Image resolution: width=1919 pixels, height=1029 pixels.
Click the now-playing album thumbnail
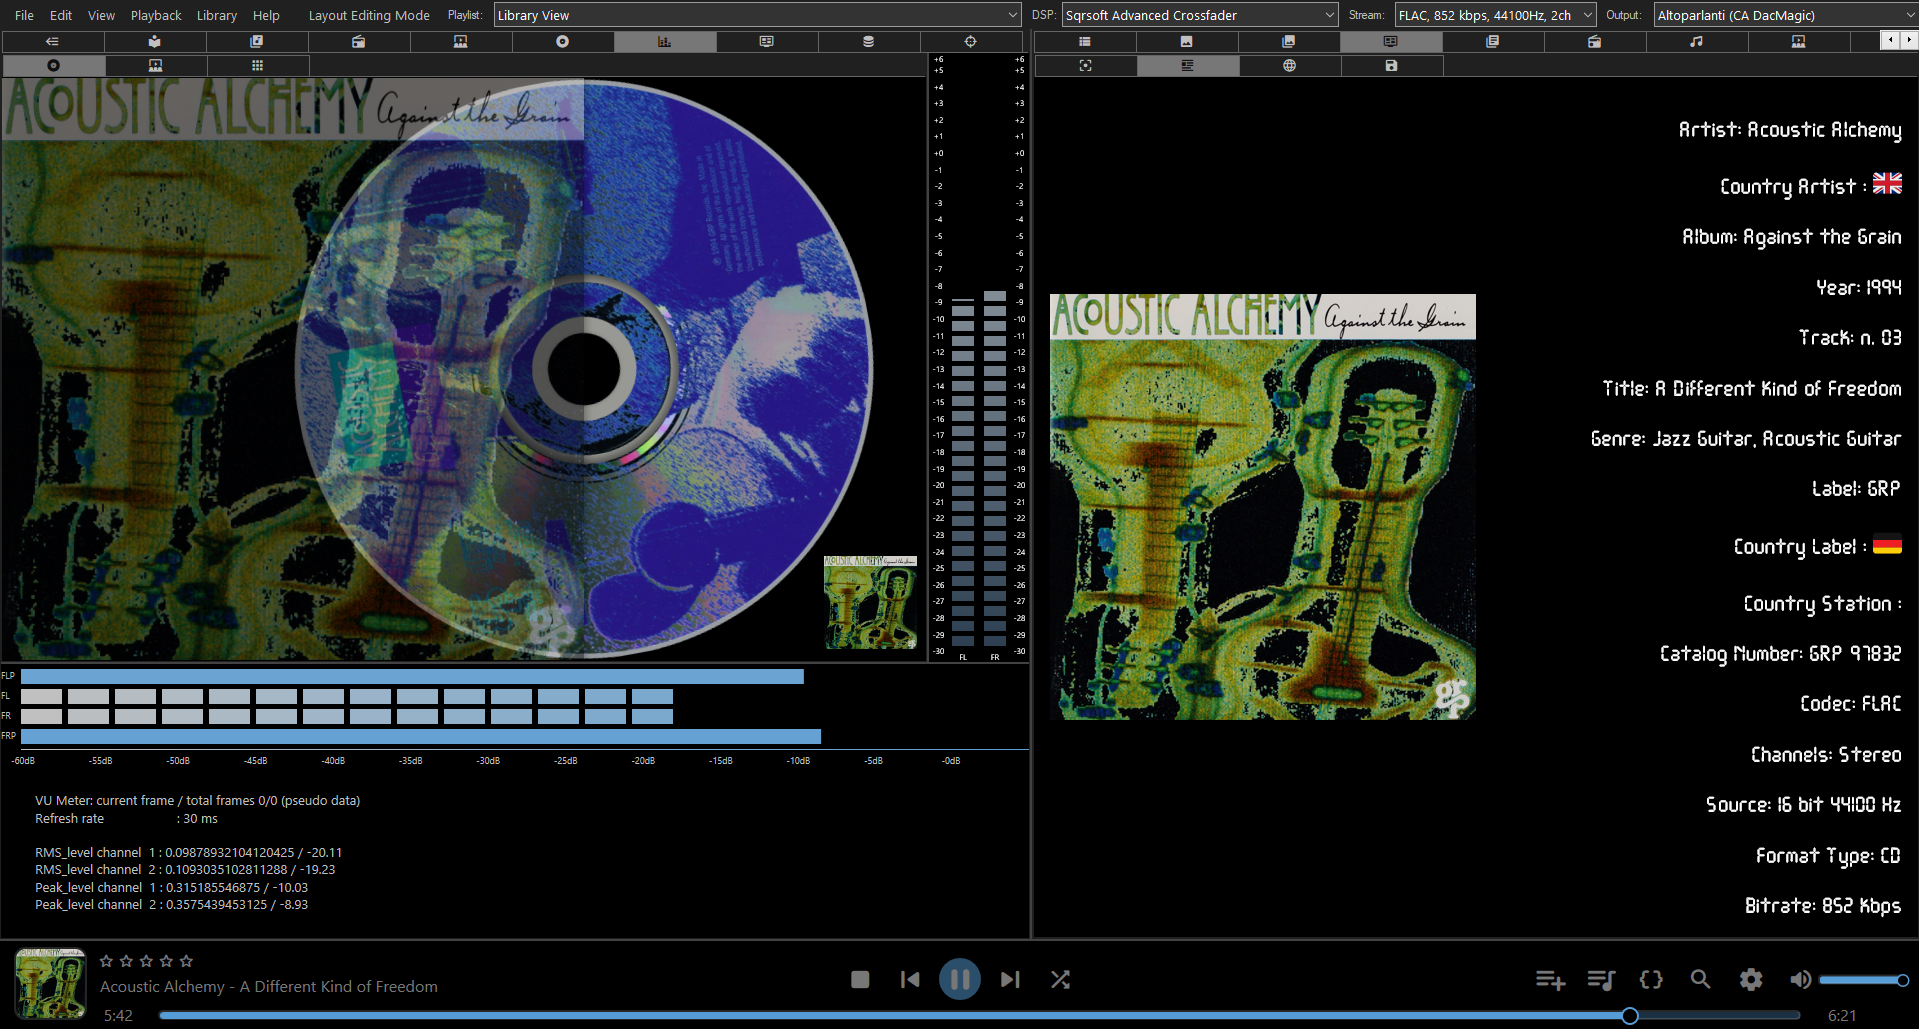tap(50, 984)
